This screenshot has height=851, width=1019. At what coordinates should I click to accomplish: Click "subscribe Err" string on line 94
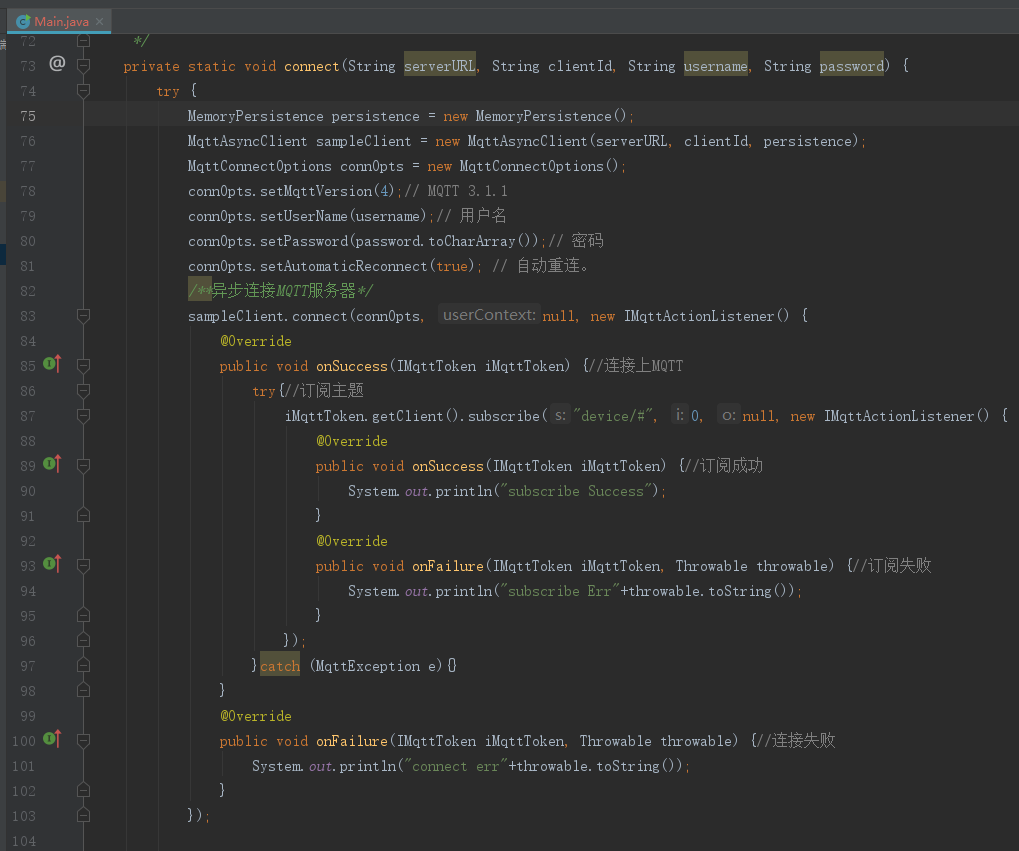click(x=560, y=591)
